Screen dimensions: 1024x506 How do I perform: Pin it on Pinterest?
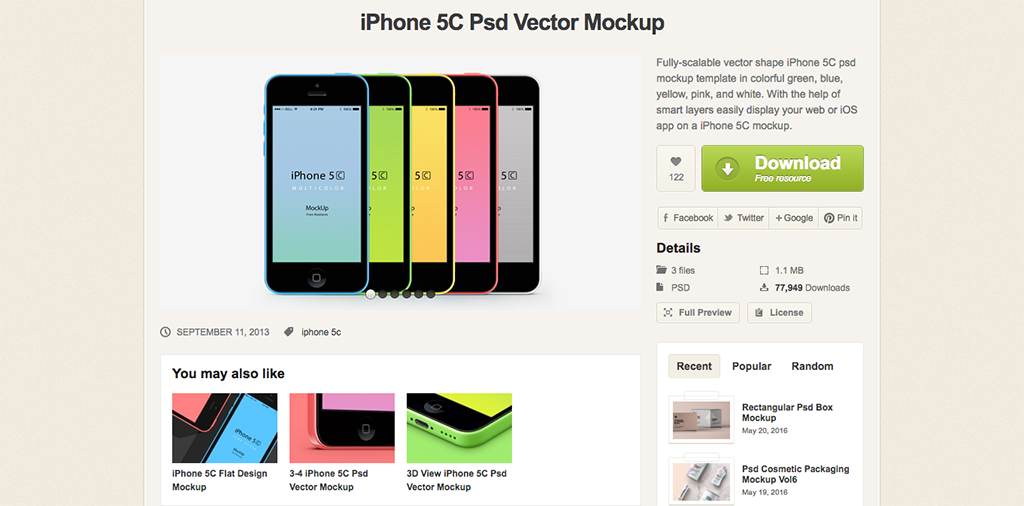coord(840,218)
